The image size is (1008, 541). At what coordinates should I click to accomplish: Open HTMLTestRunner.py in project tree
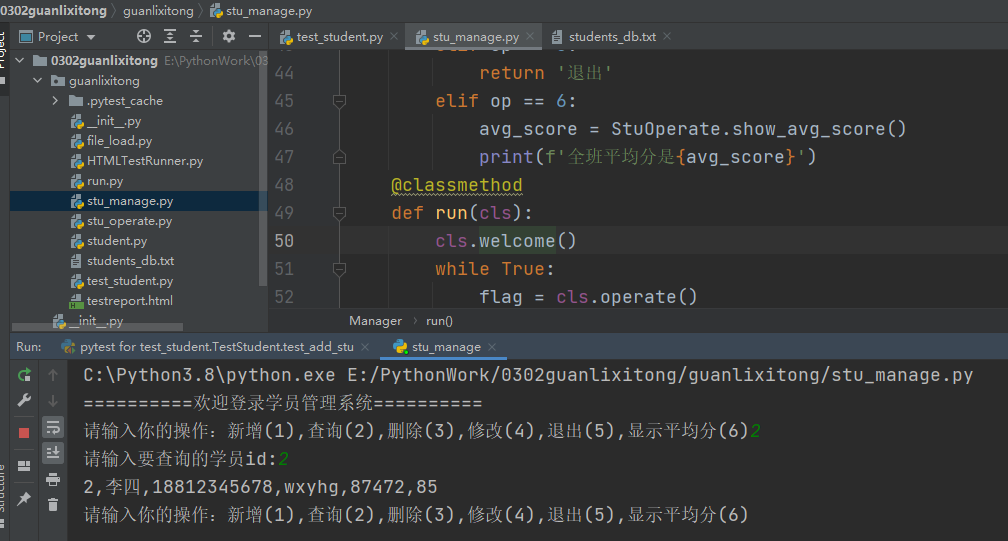pyautogui.click(x=145, y=161)
